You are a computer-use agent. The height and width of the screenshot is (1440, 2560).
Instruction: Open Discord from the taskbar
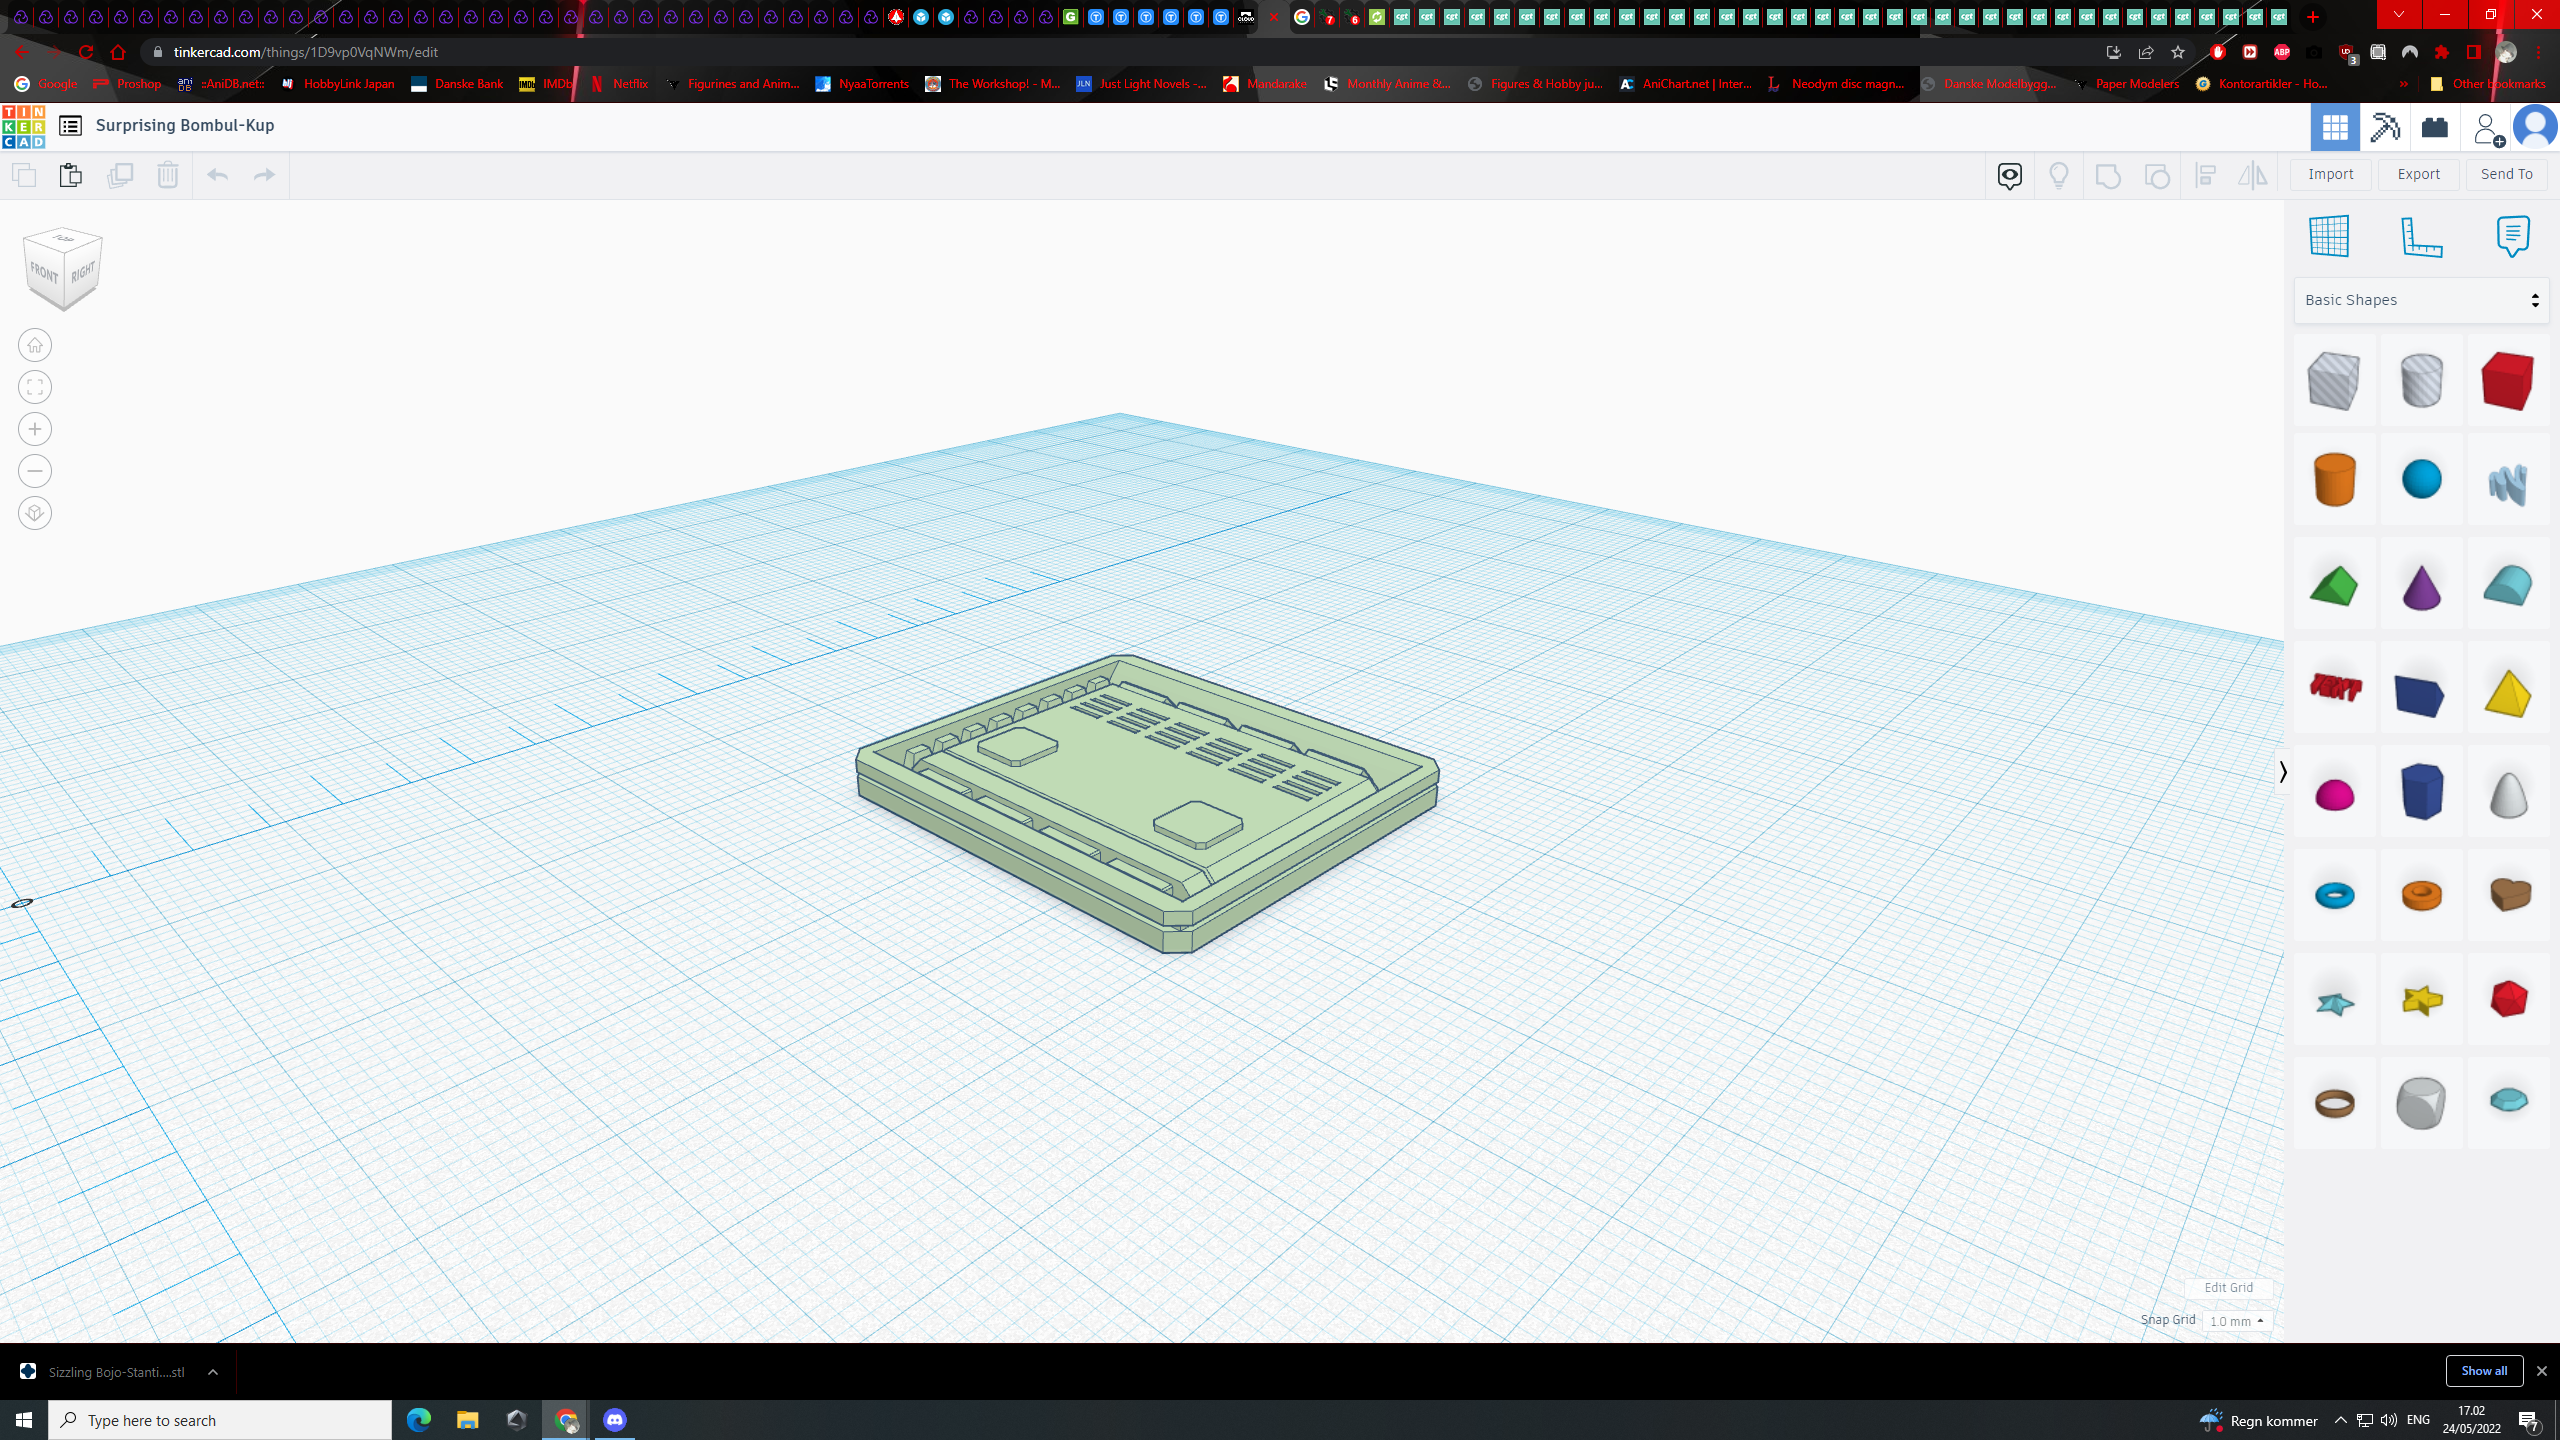pyautogui.click(x=614, y=1420)
